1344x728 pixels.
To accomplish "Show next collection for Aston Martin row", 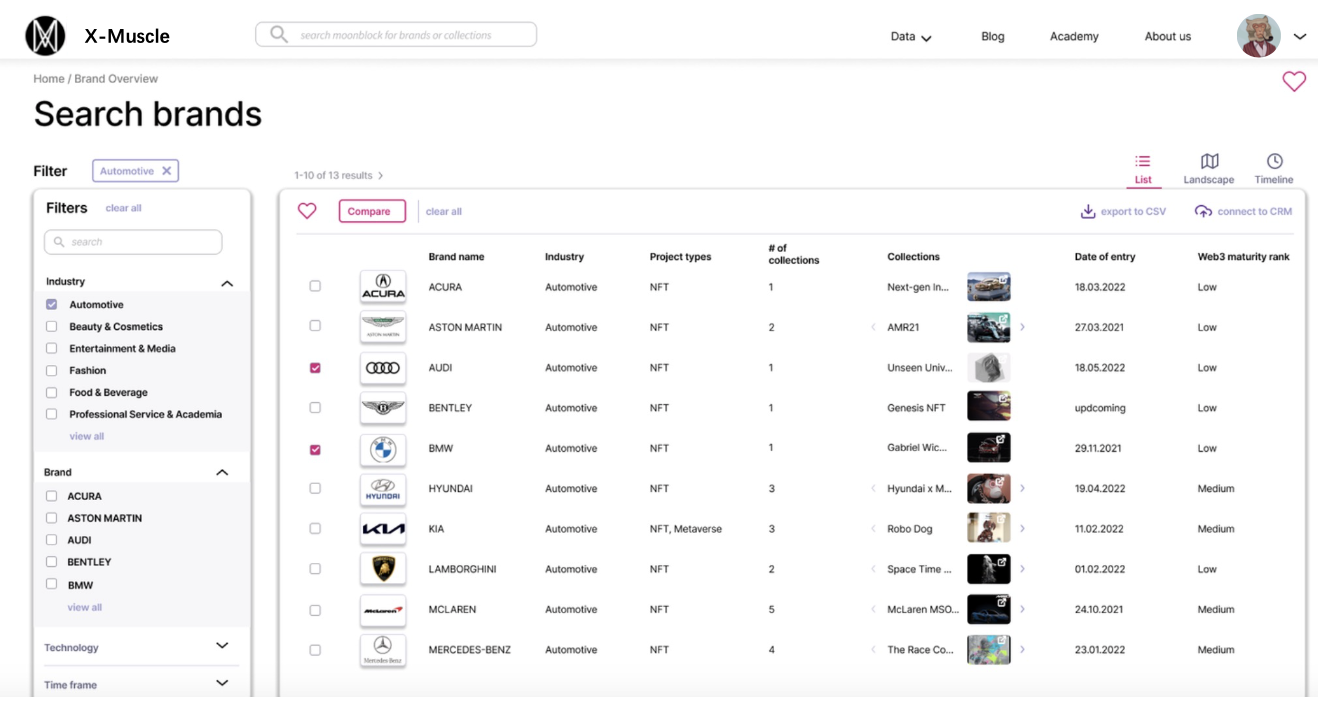I will pyautogui.click(x=1022, y=327).
